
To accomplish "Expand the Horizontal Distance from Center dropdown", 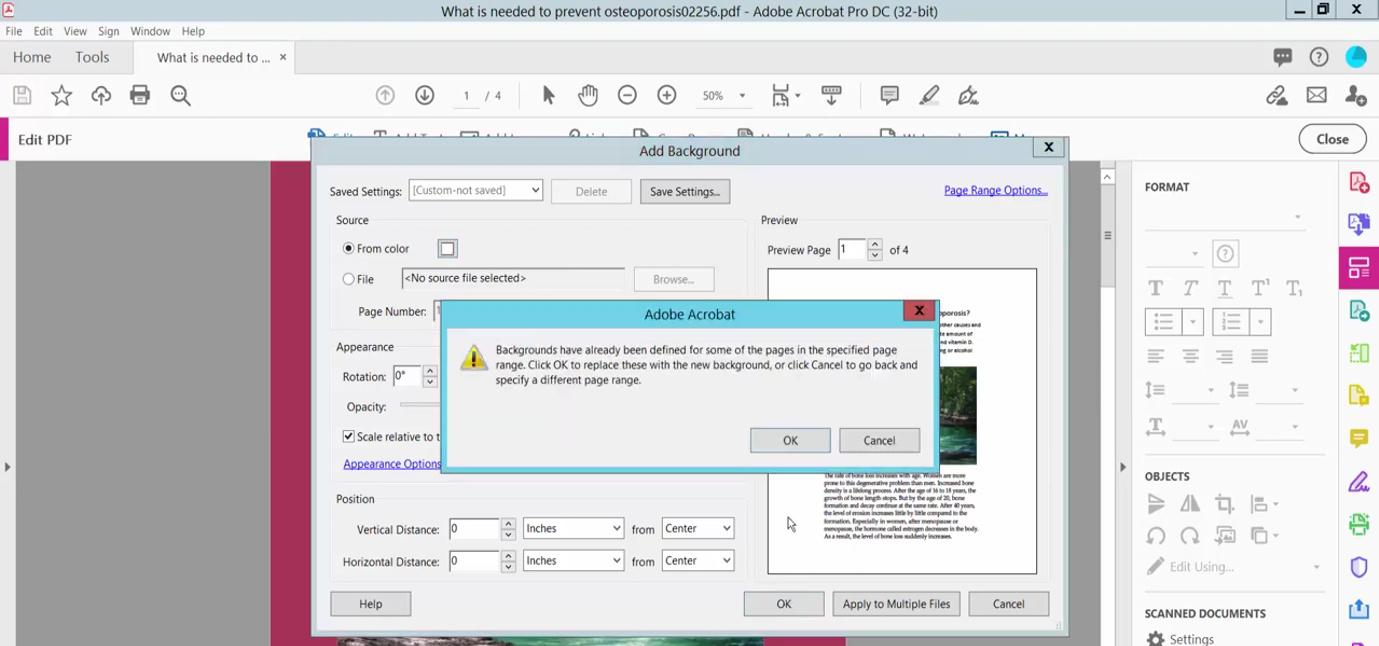I will pyautogui.click(x=697, y=561).
